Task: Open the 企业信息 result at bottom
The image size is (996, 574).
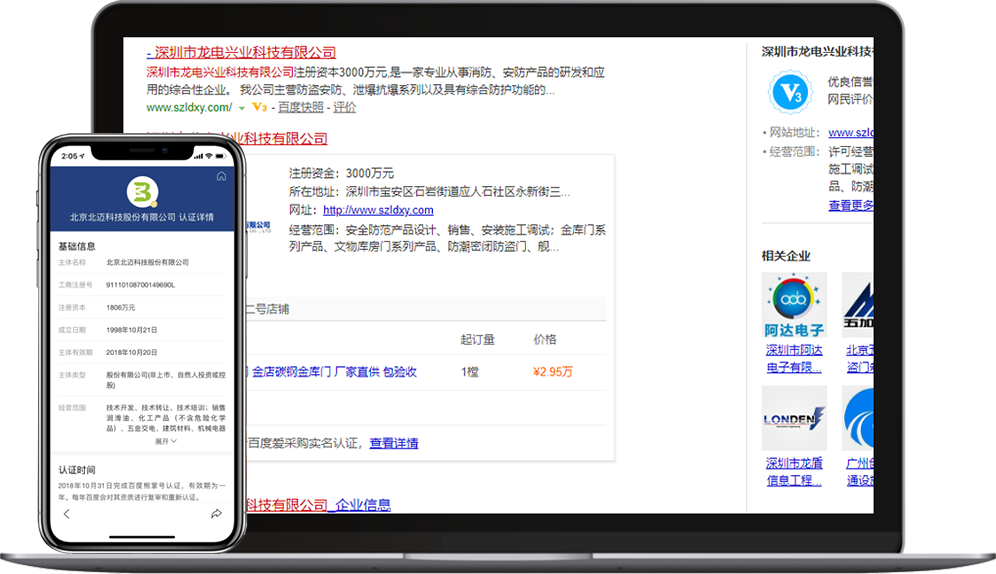Action: coord(363,505)
